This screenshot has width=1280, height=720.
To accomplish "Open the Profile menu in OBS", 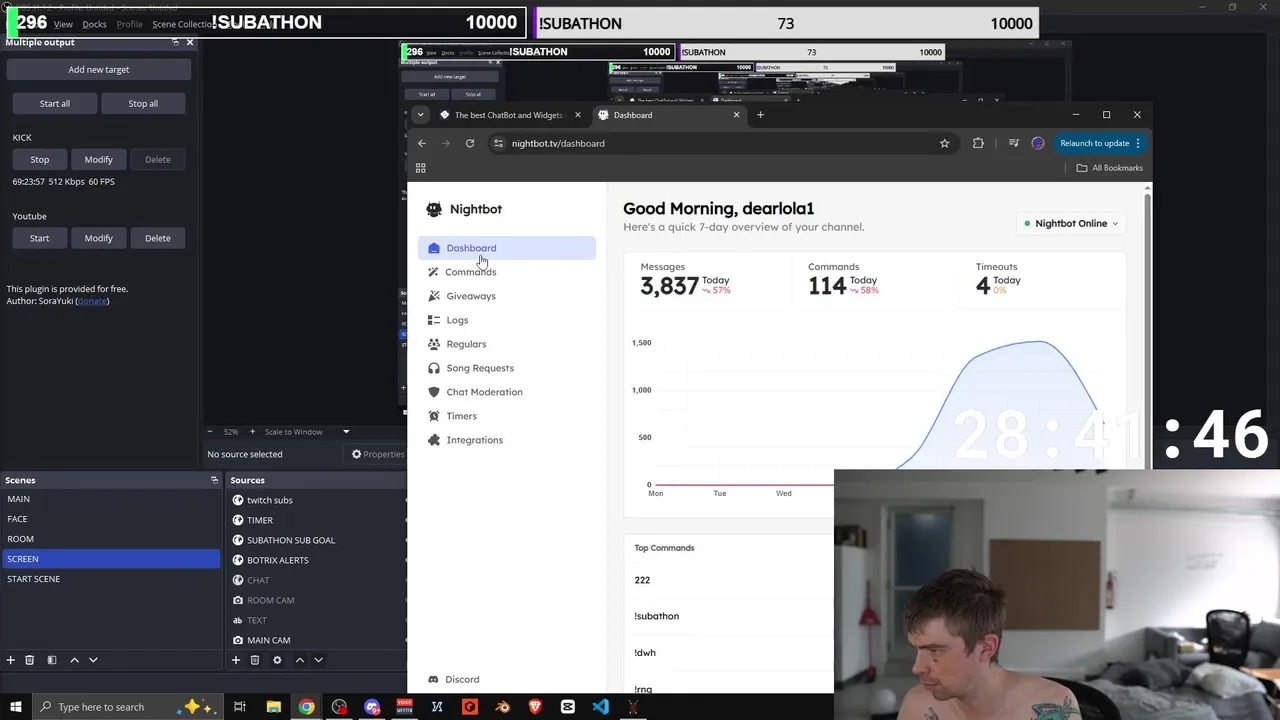I will pyautogui.click(x=130, y=24).
